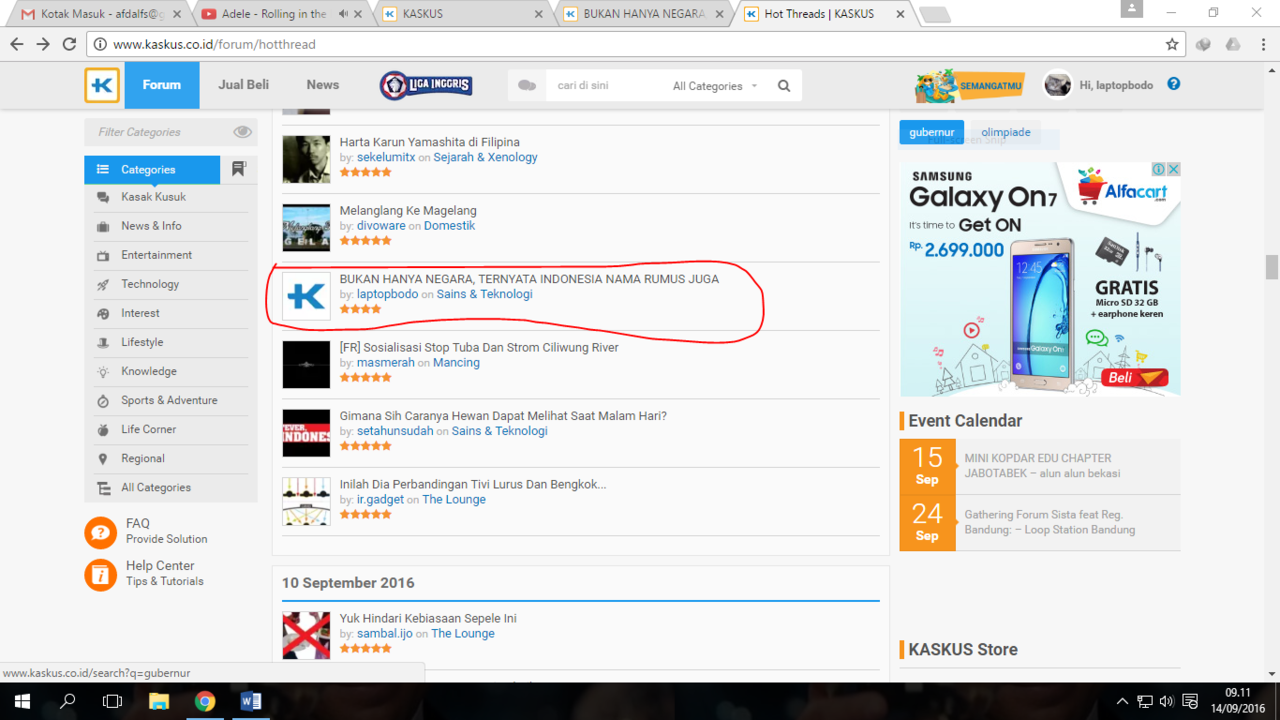Image resolution: width=1280 pixels, height=720 pixels.
Task: Open Tivi Lurus Dan Bengkok thread thumbnail
Action: coord(306,501)
